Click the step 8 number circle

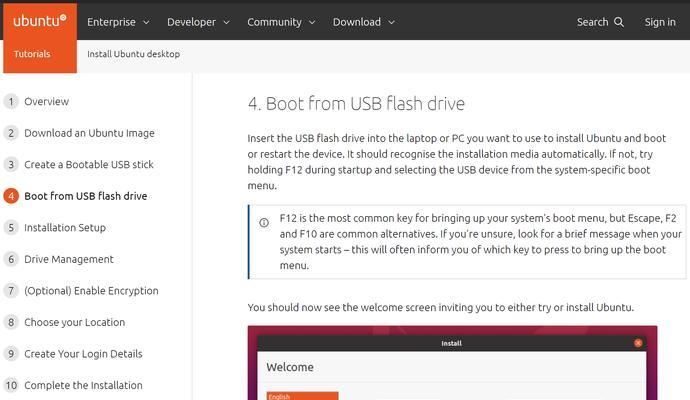(11, 322)
